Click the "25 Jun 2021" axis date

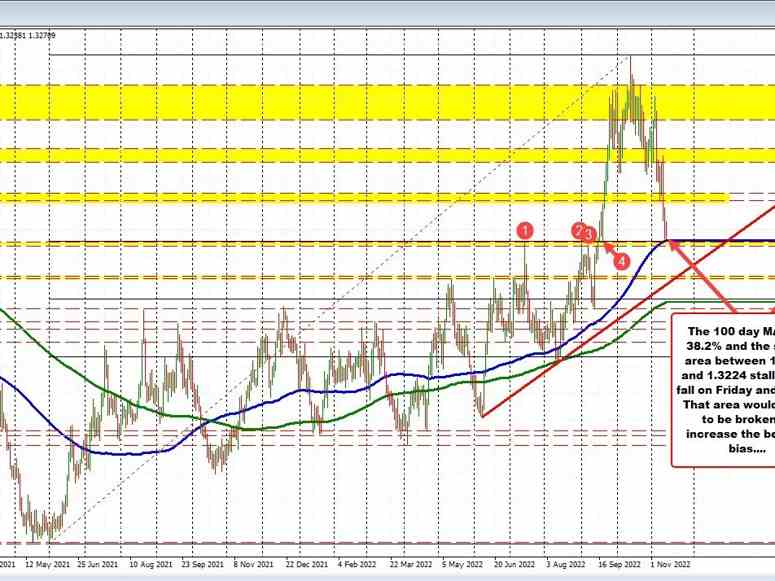coord(98,564)
